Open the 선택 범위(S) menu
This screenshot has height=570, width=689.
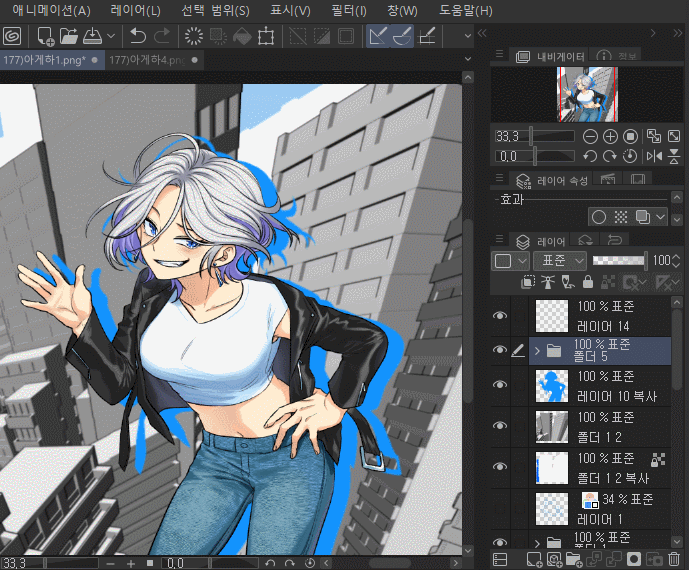point(215,11)
